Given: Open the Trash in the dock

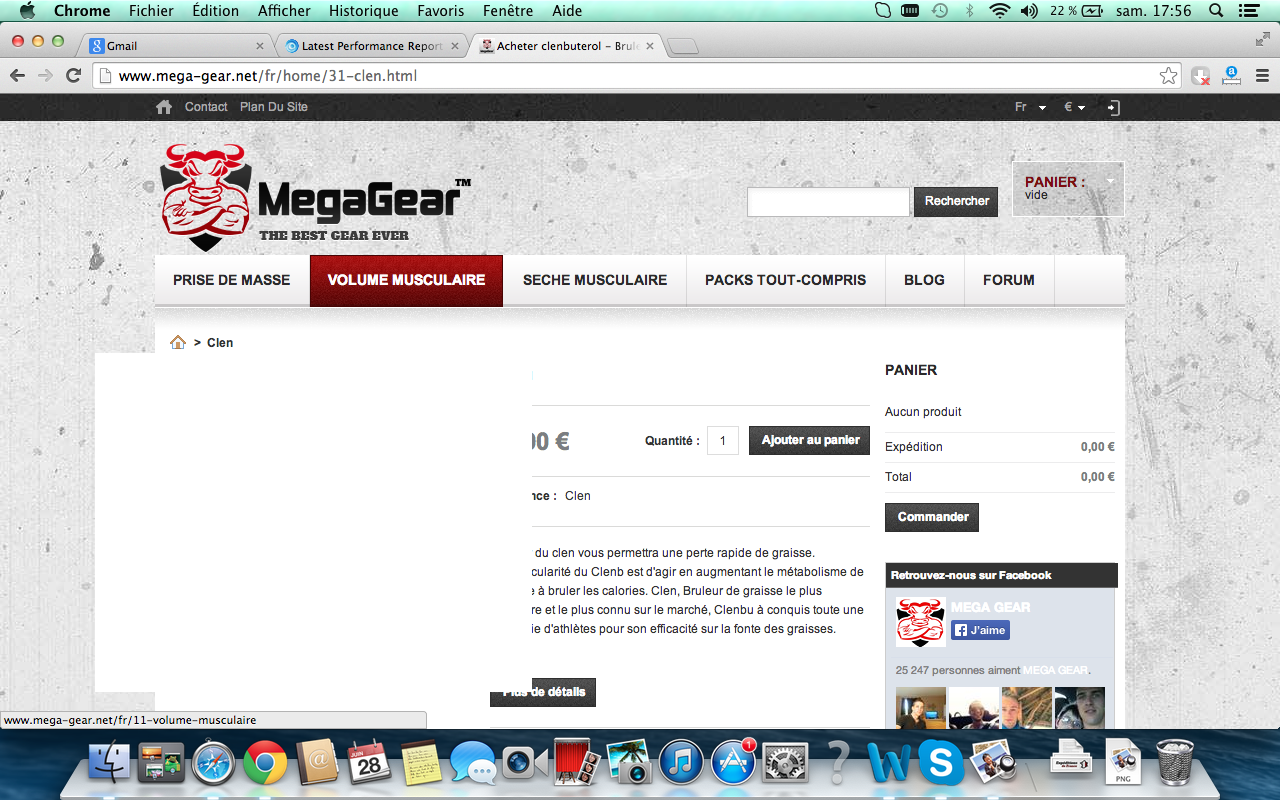Looking at the screenshot, I should [x=1174, y=763].
